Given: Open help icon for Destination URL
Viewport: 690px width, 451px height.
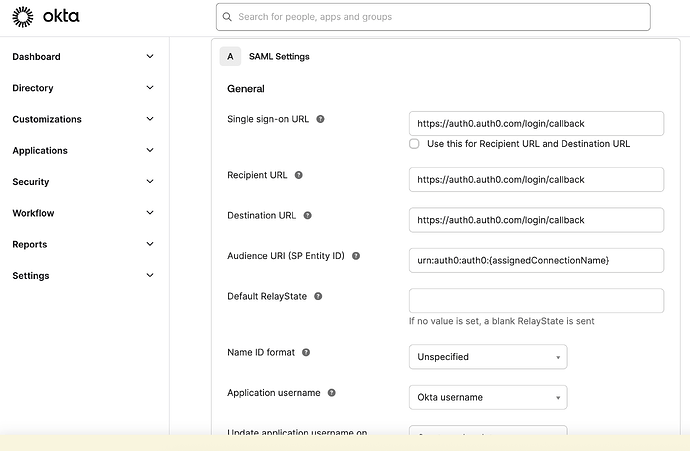Looking at the screenshot, I should click(308, 216).
